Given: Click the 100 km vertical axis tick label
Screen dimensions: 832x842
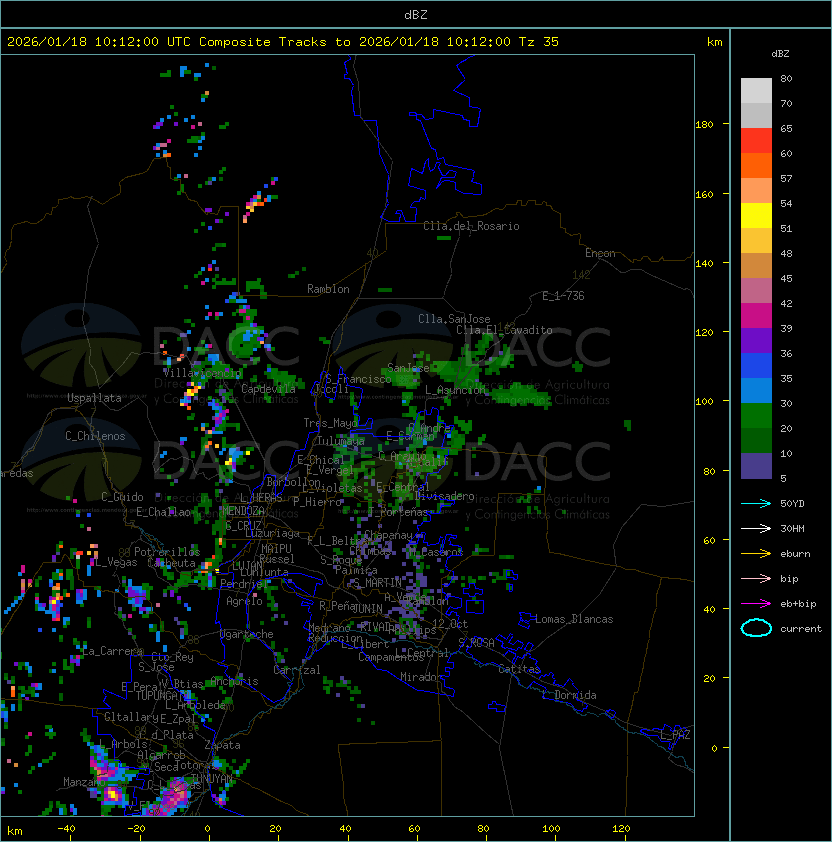Looking at the screenshot, I should tap(704, 402).
